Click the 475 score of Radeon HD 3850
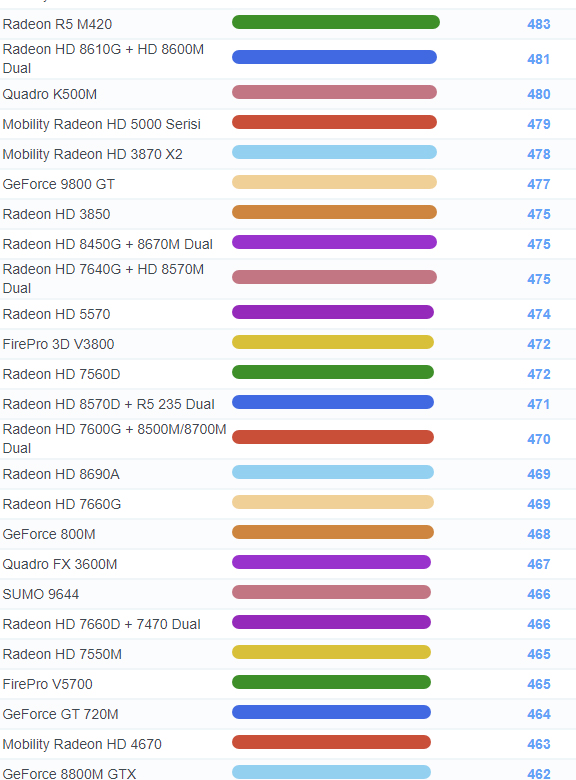 (539, 214)
